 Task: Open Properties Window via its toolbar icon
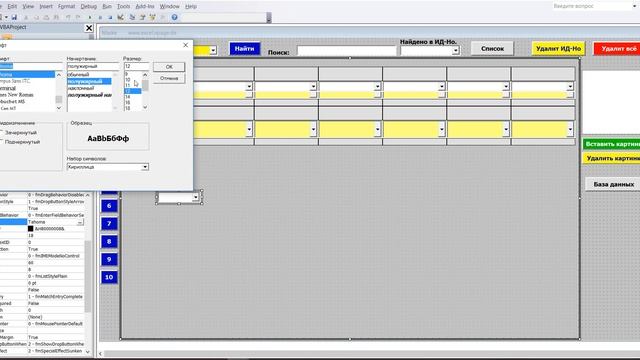pos(142,17)
